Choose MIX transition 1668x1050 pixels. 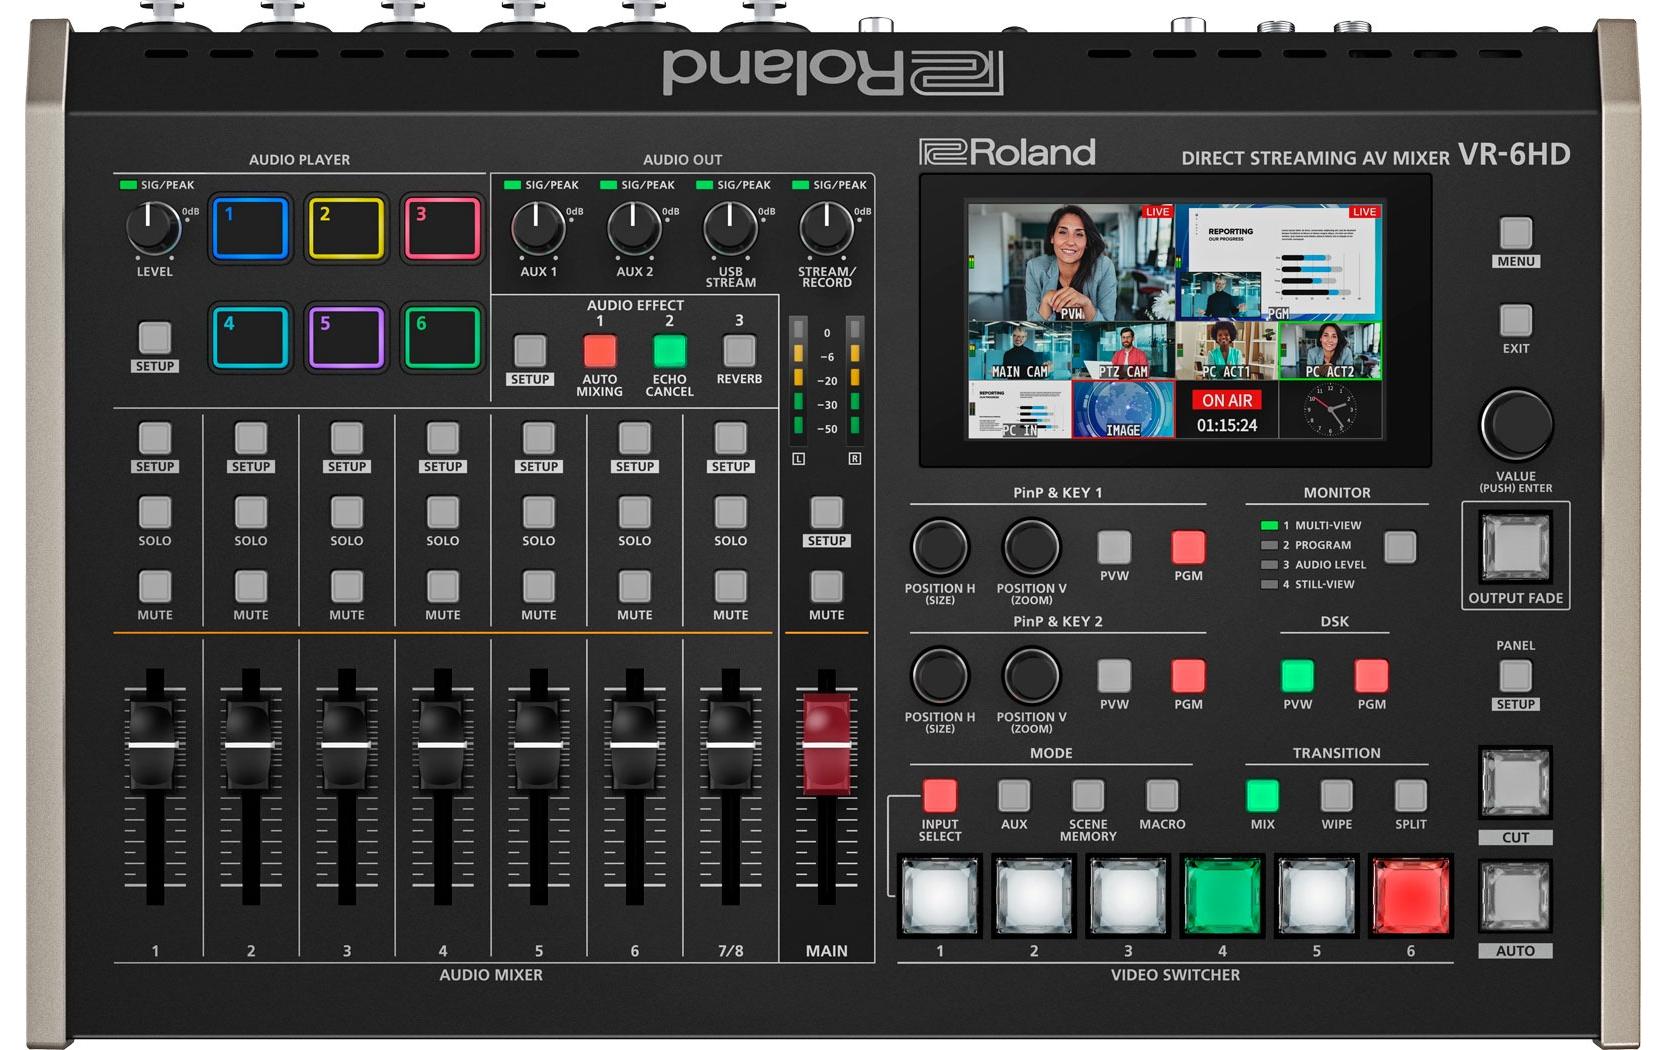tap(1262, 796)
